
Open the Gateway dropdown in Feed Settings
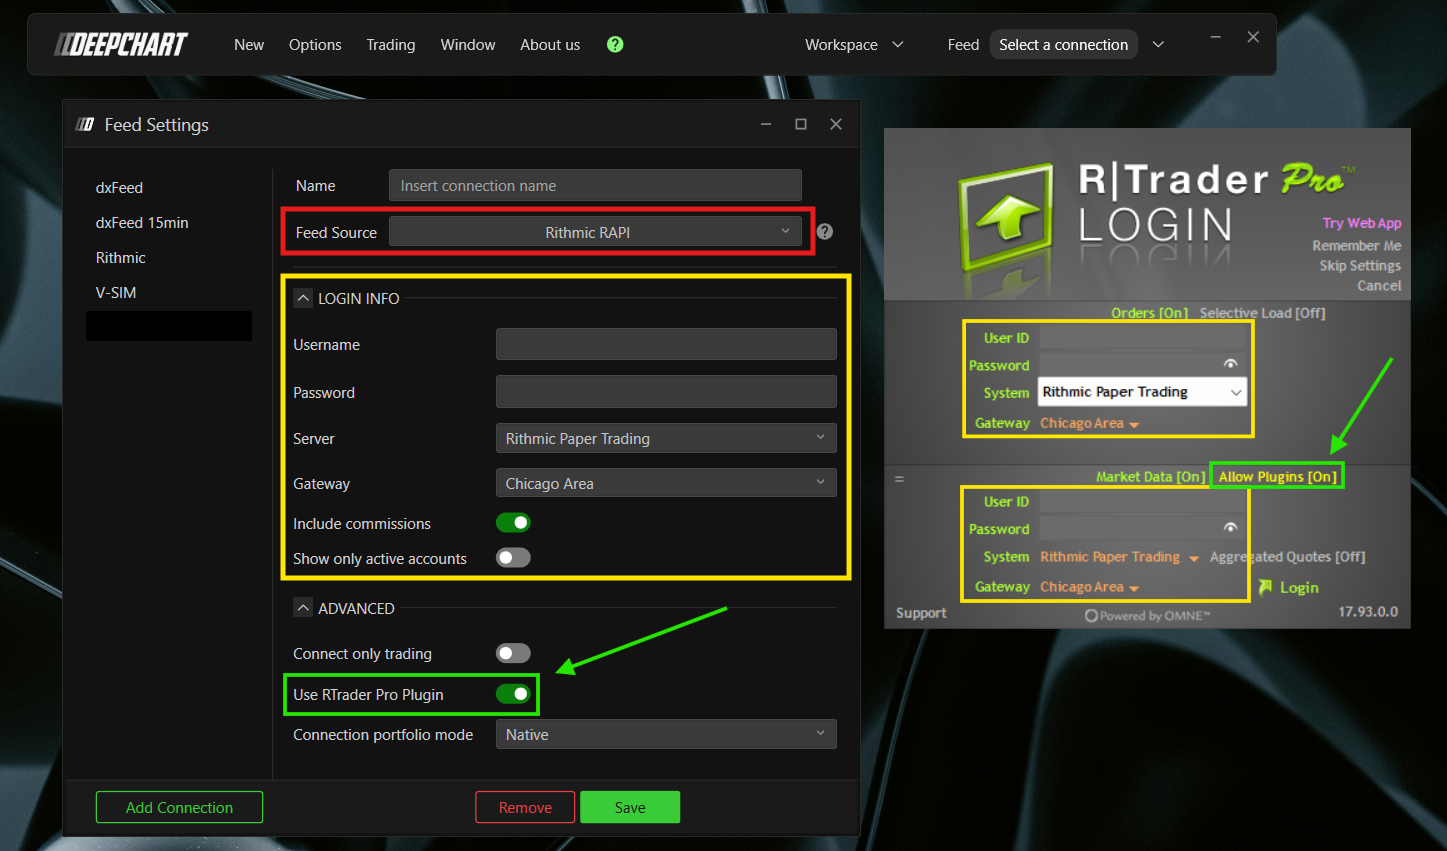click(666, 483)
